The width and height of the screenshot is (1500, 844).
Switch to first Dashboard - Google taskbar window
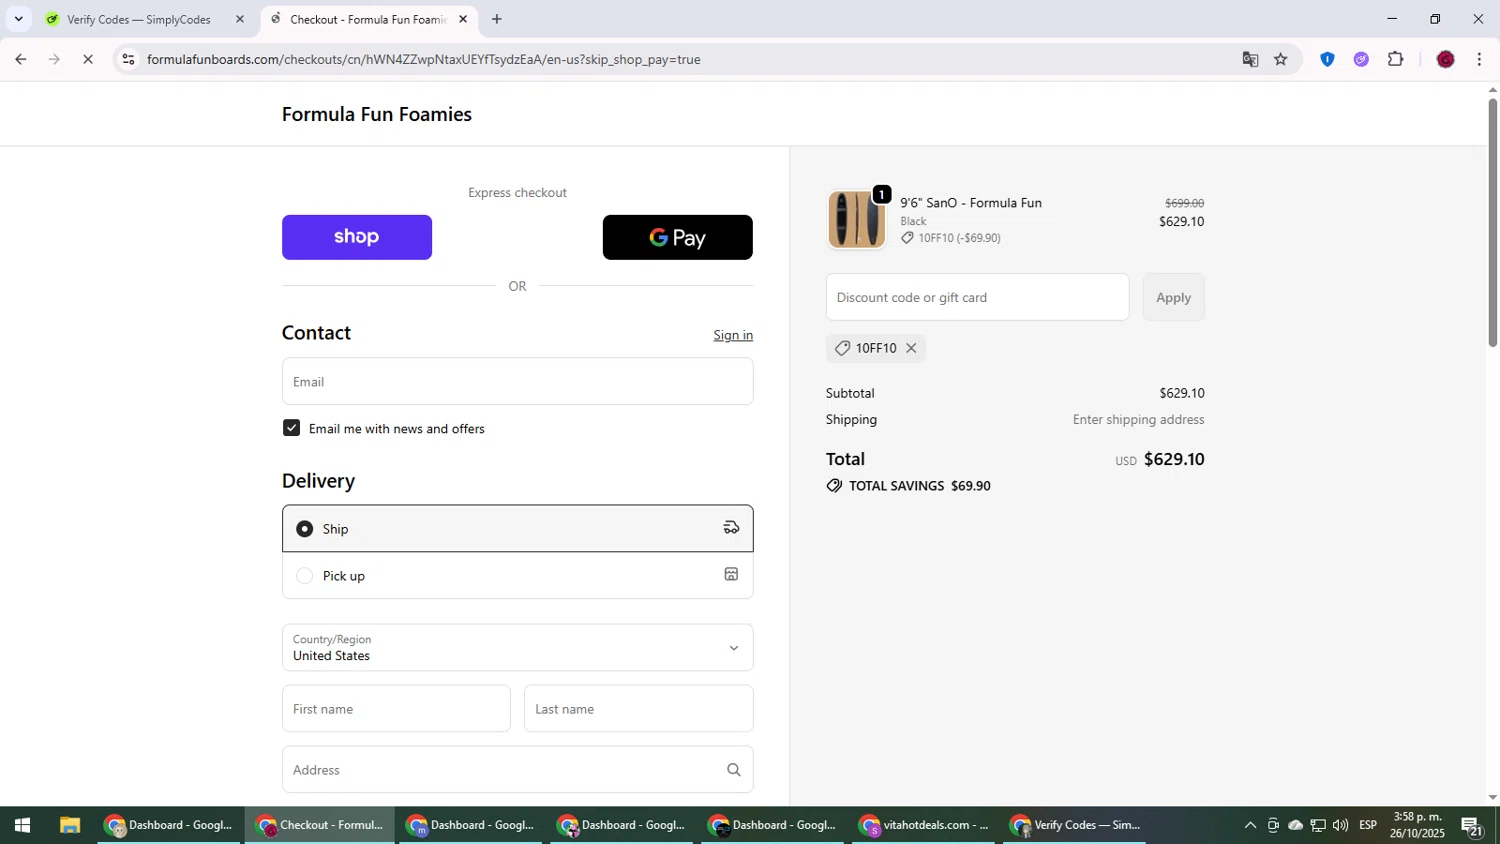(x=169, y=825)
